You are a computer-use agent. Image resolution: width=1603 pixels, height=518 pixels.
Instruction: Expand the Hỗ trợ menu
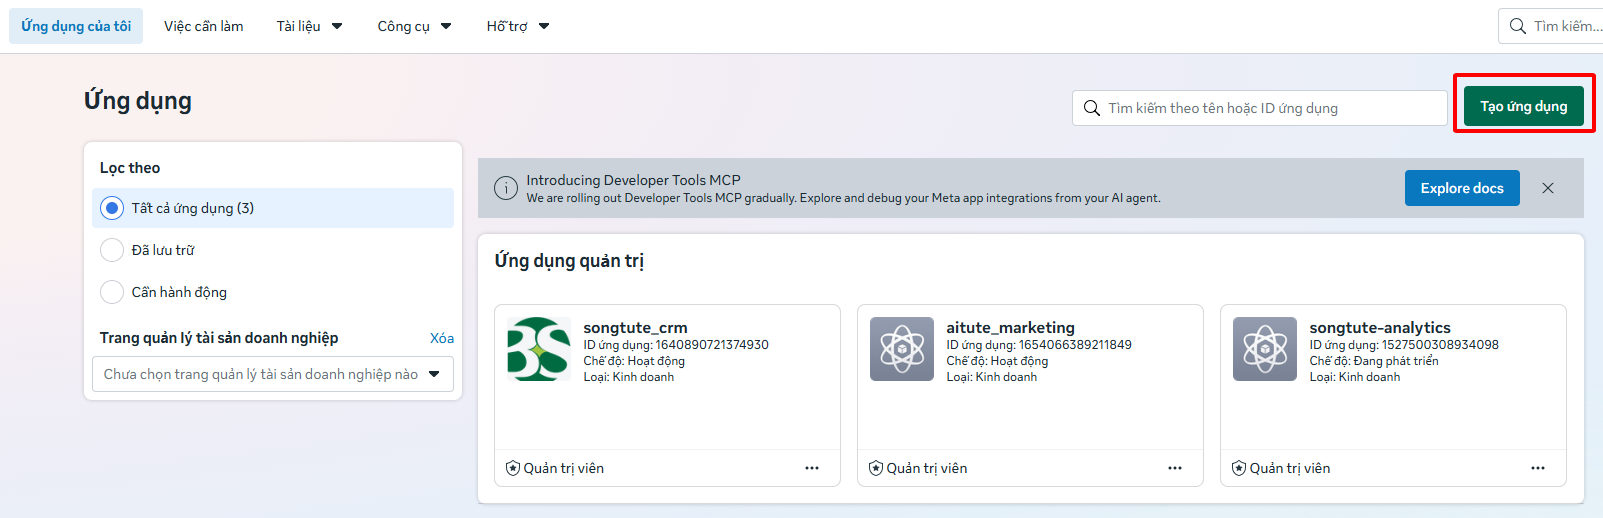coord(518,26)
